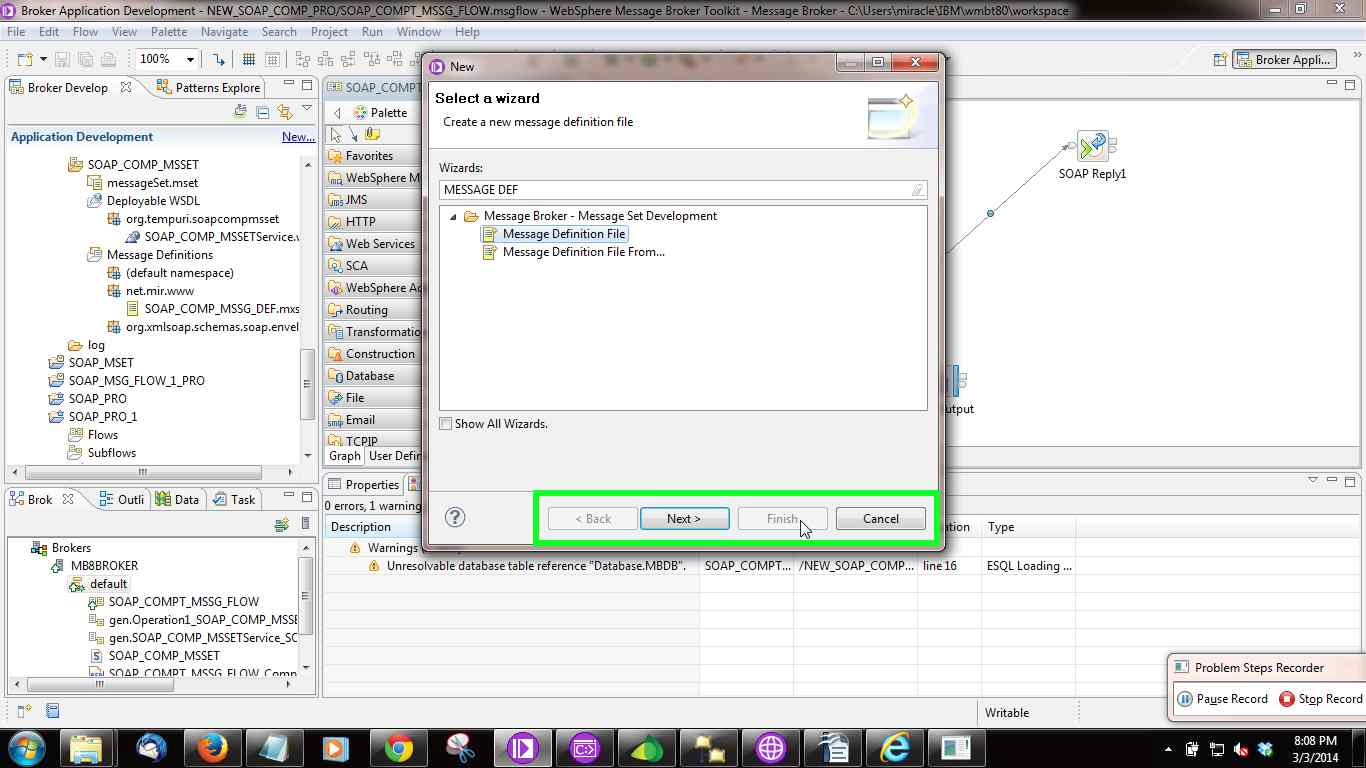Expand the Web Services palette drawer
Image resolution: width=1366 pixels, height=768 pixels.
click(x=373, y=244)
